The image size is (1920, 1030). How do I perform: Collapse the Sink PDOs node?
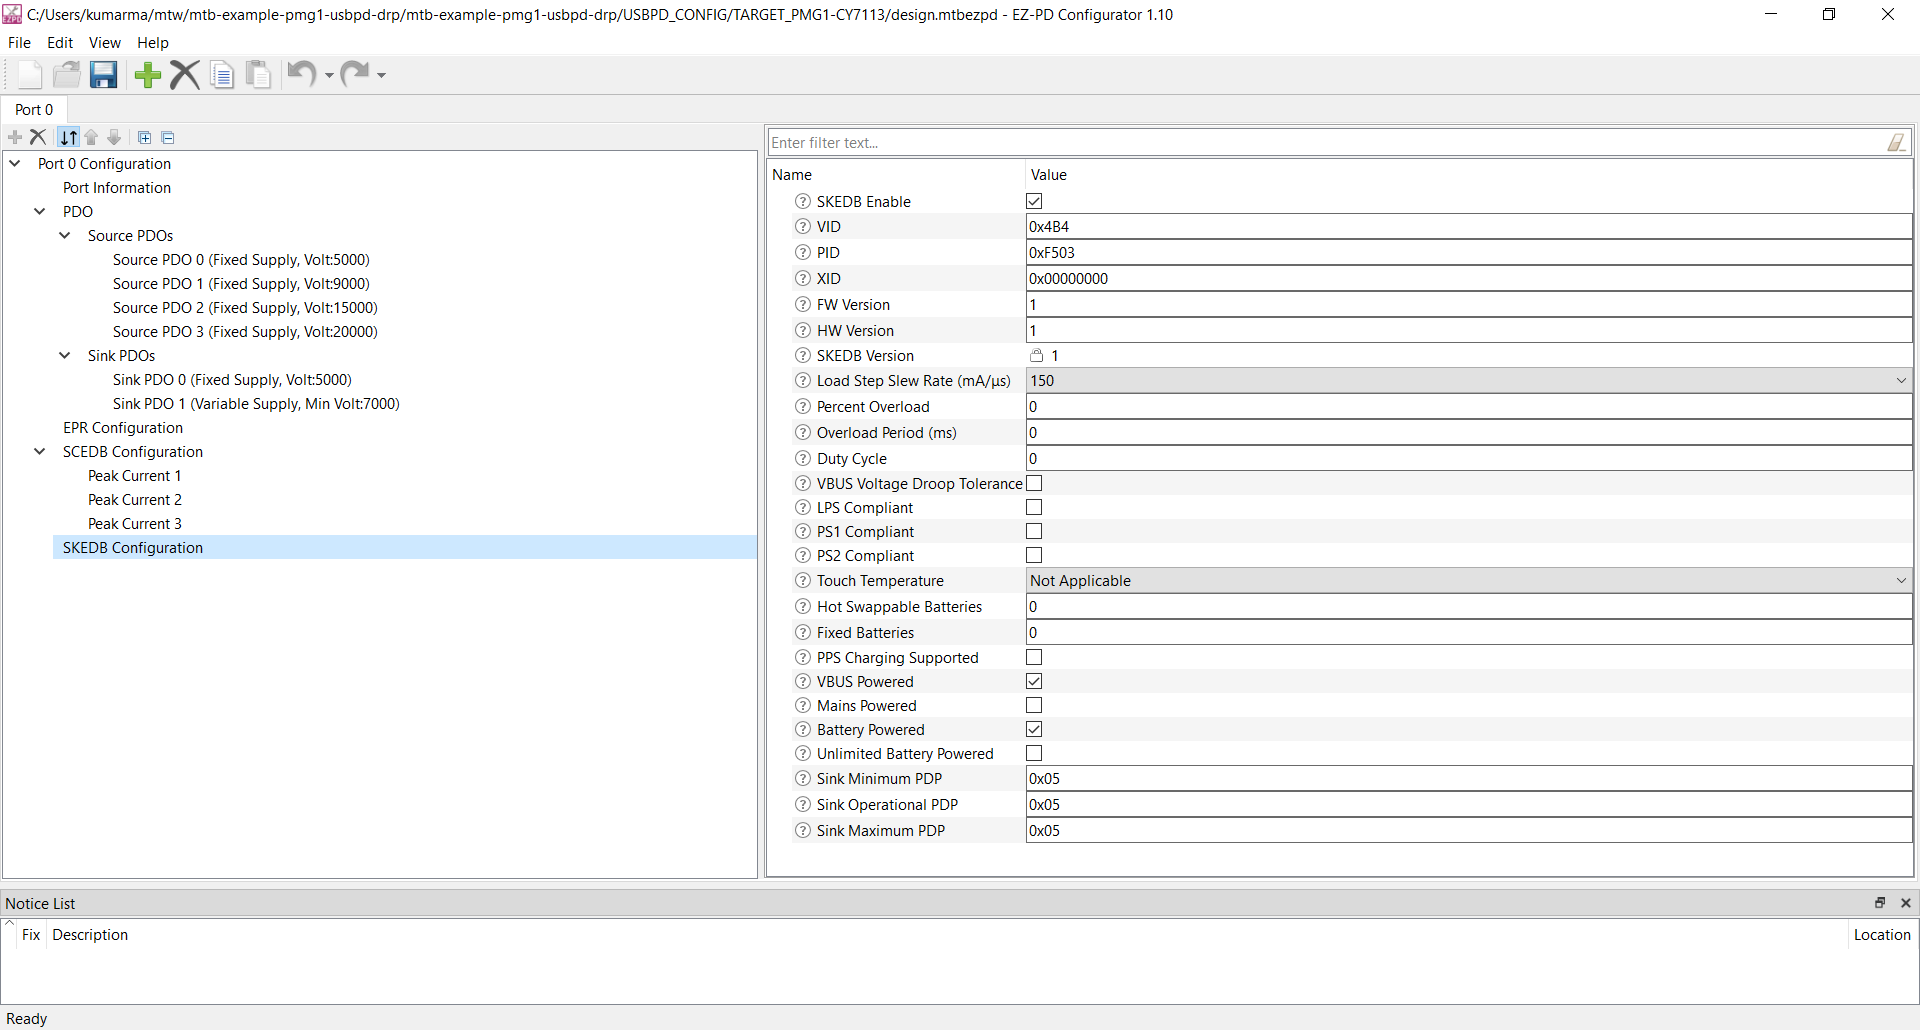coord(65,355)
